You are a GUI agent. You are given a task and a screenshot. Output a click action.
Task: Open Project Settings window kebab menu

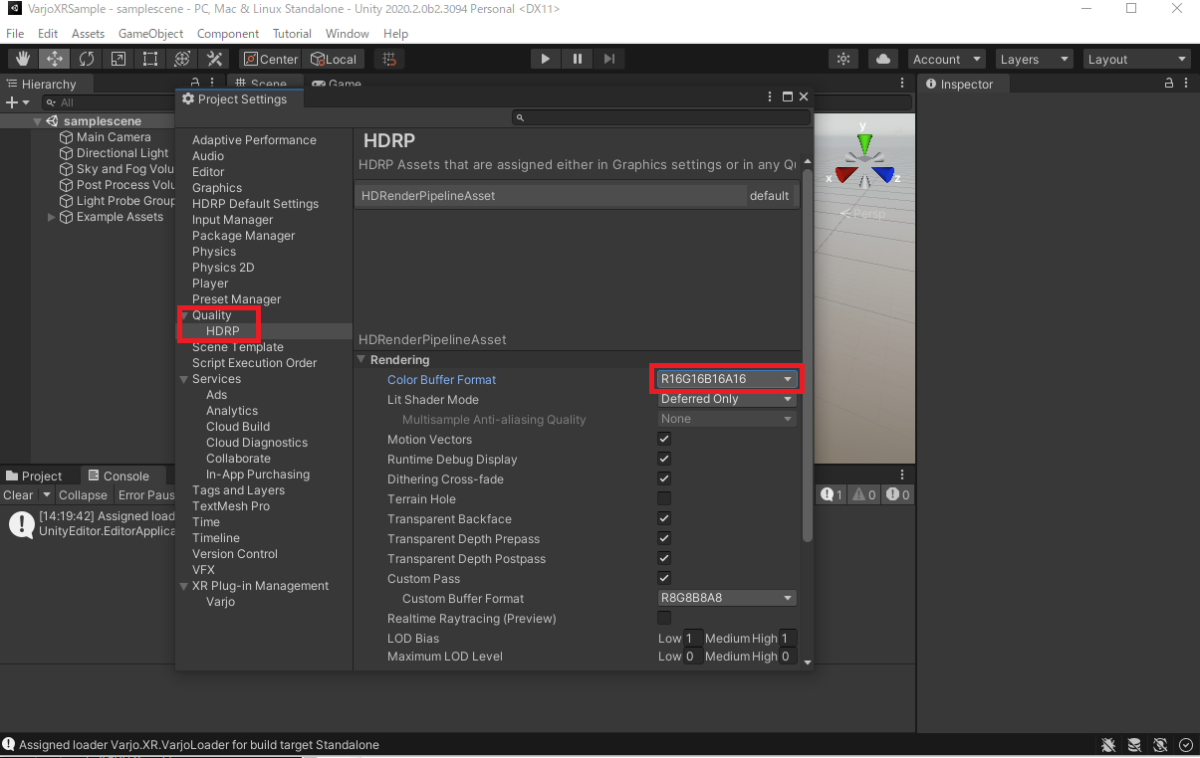coord(769,97)
